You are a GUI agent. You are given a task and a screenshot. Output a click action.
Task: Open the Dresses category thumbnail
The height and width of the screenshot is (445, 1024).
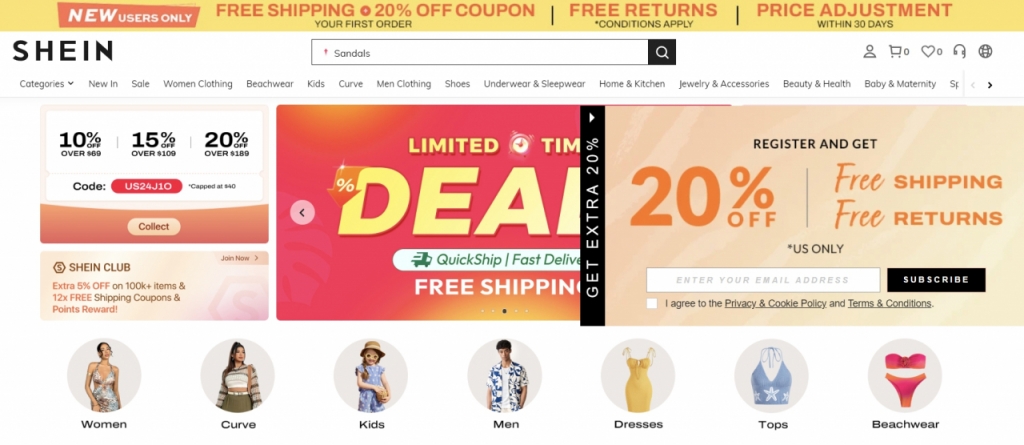(638, 384)
